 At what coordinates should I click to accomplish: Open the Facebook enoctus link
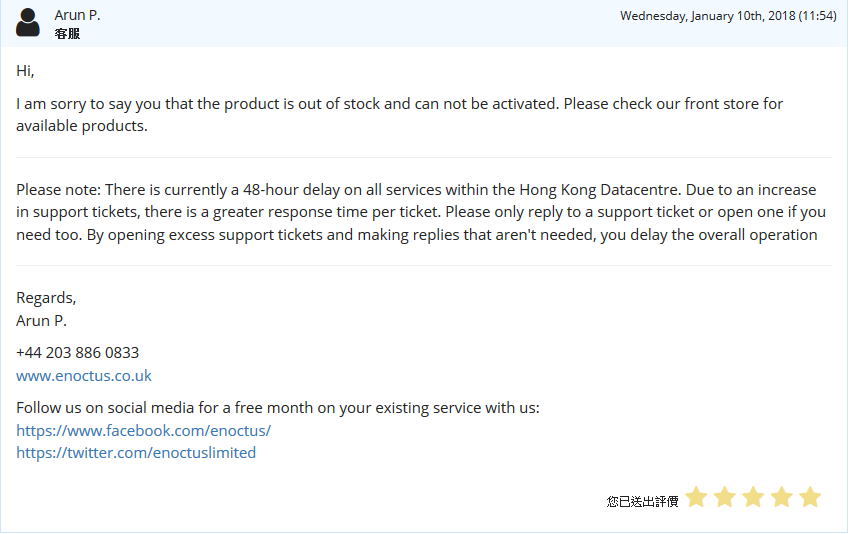click(x=143, y=431)
